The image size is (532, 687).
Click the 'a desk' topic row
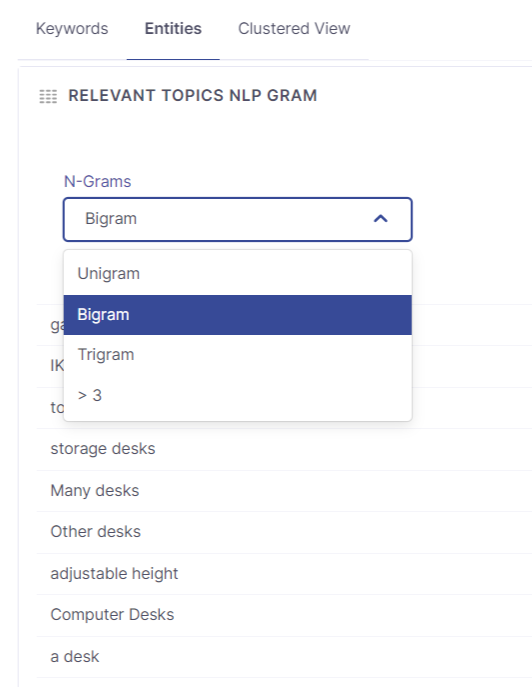click(284, 657)
